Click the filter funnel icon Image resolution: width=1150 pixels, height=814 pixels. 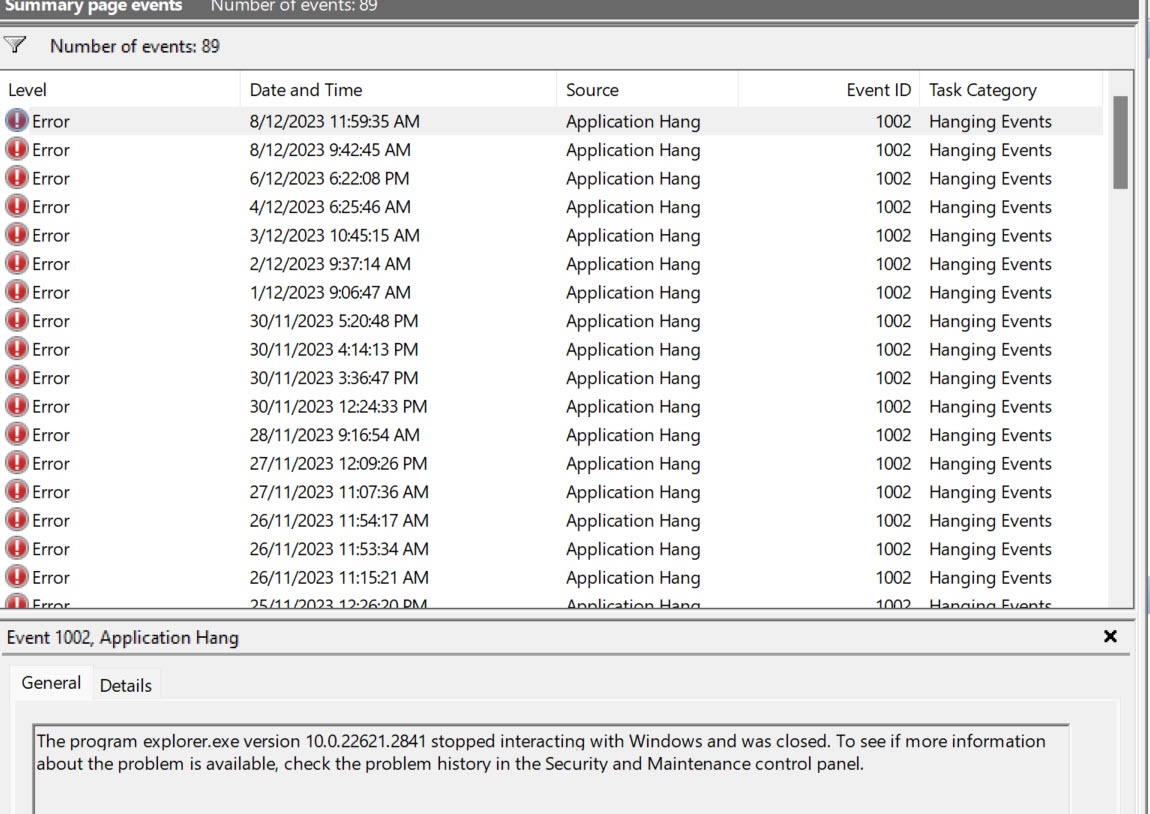click(x=15, y=45)
